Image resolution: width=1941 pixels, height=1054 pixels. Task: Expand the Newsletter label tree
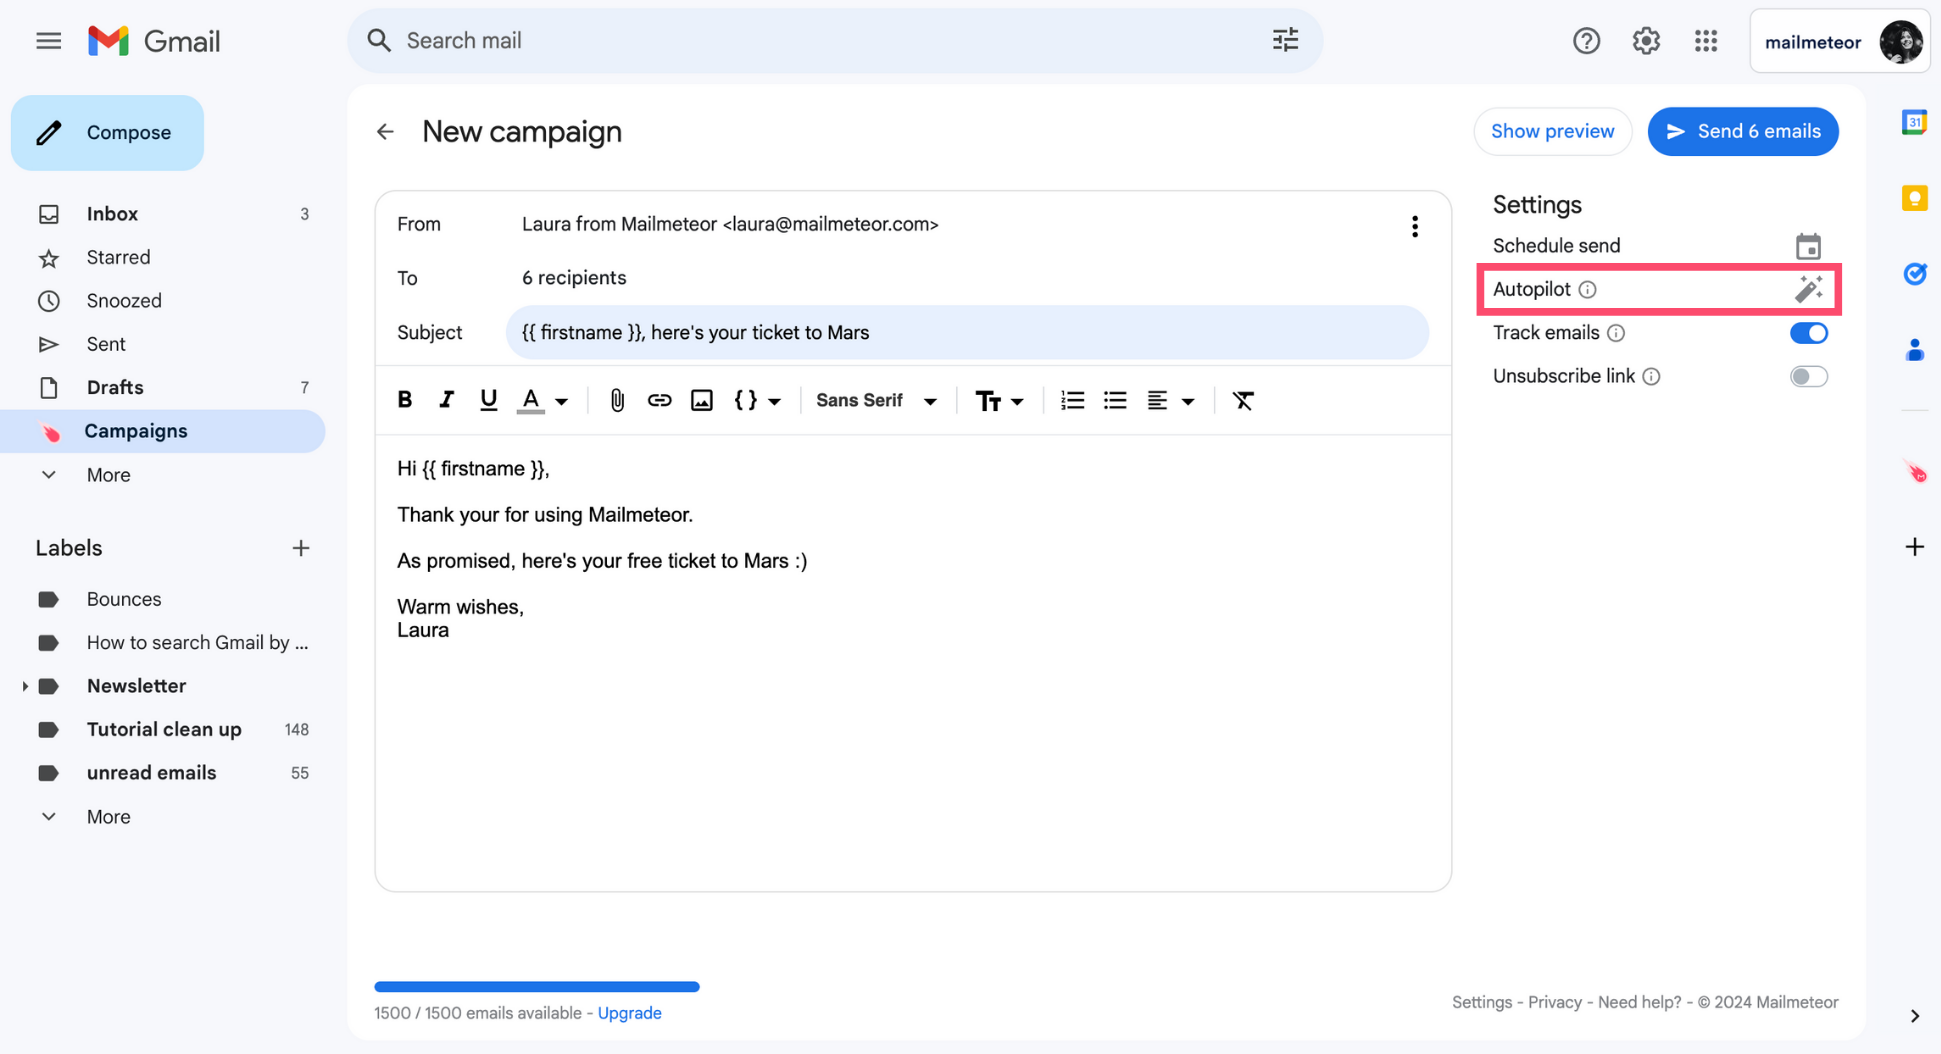25,686
